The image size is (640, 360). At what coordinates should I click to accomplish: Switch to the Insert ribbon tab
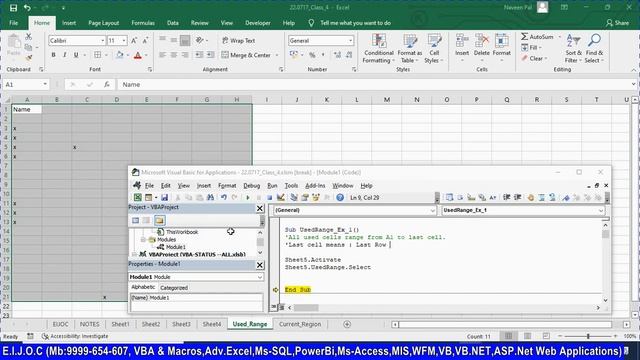coord(69,23)
